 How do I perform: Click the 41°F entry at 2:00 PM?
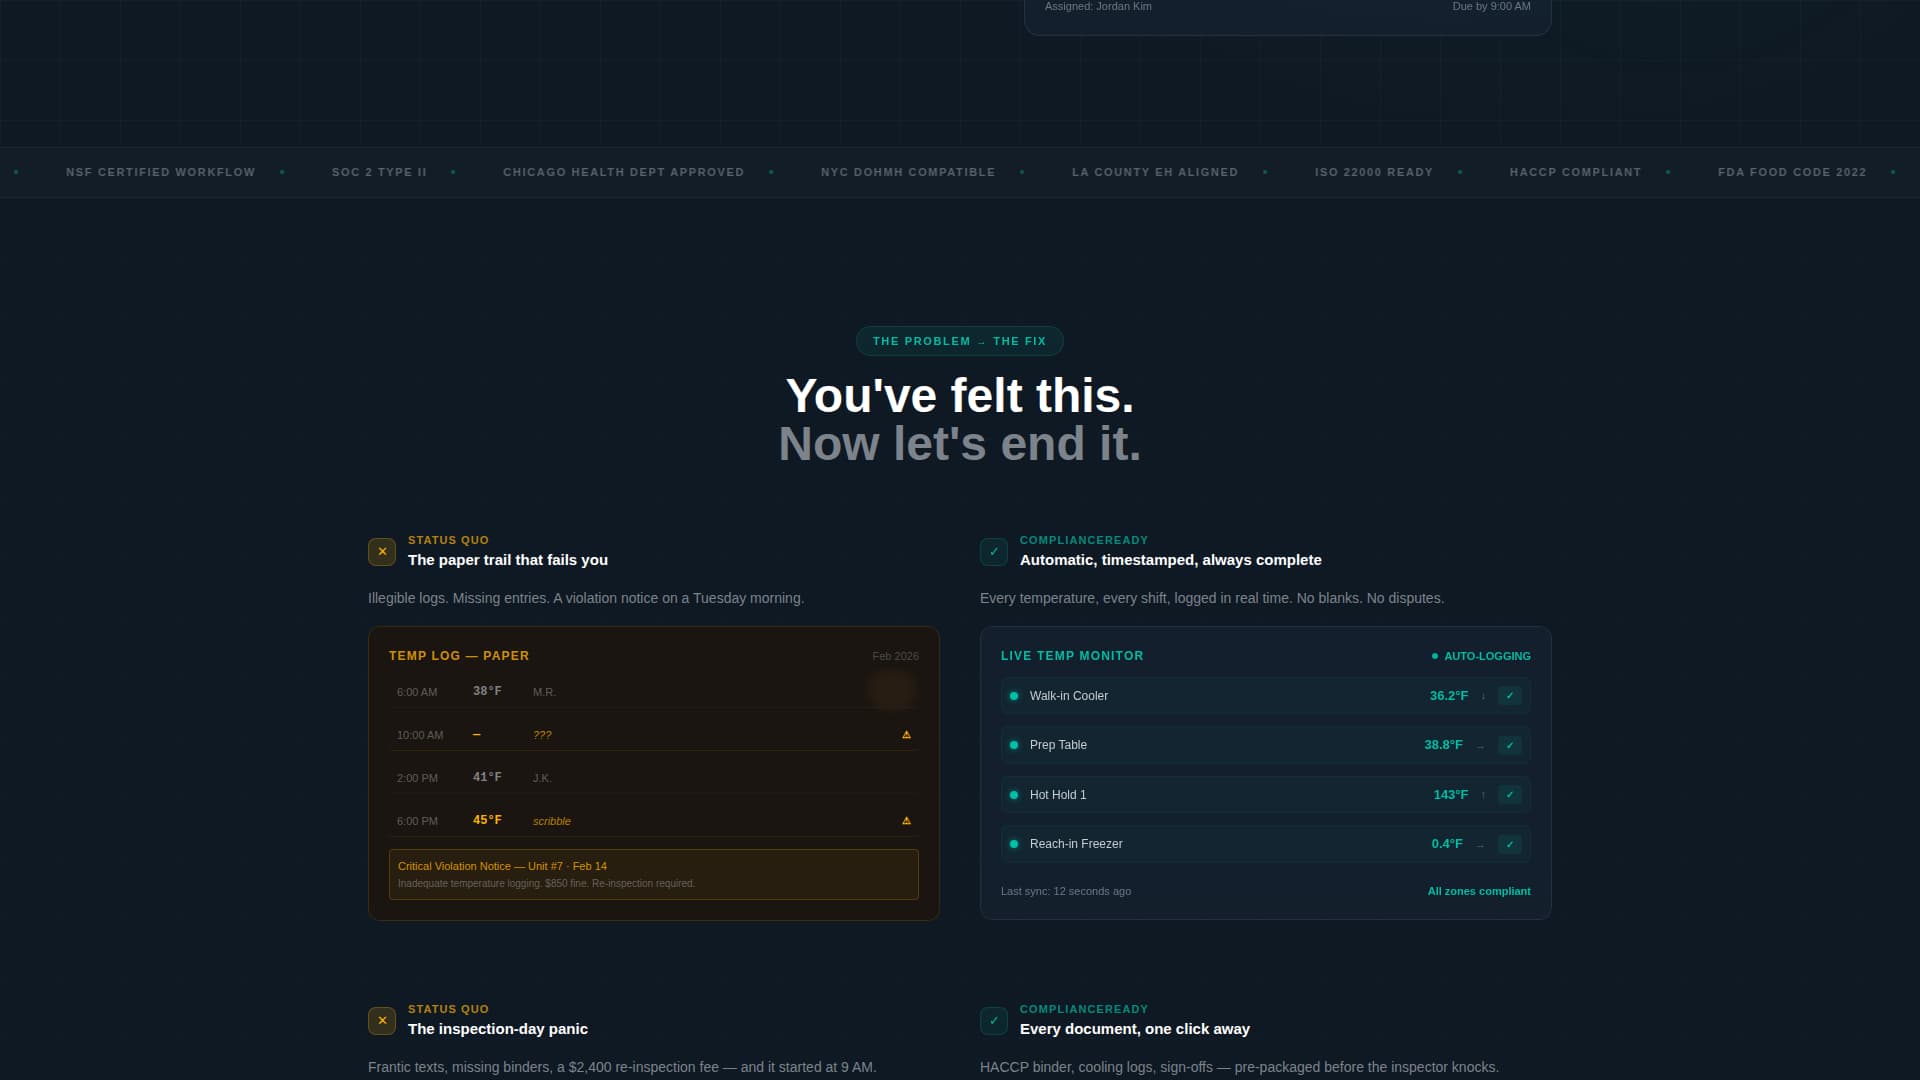coord(487,777)
